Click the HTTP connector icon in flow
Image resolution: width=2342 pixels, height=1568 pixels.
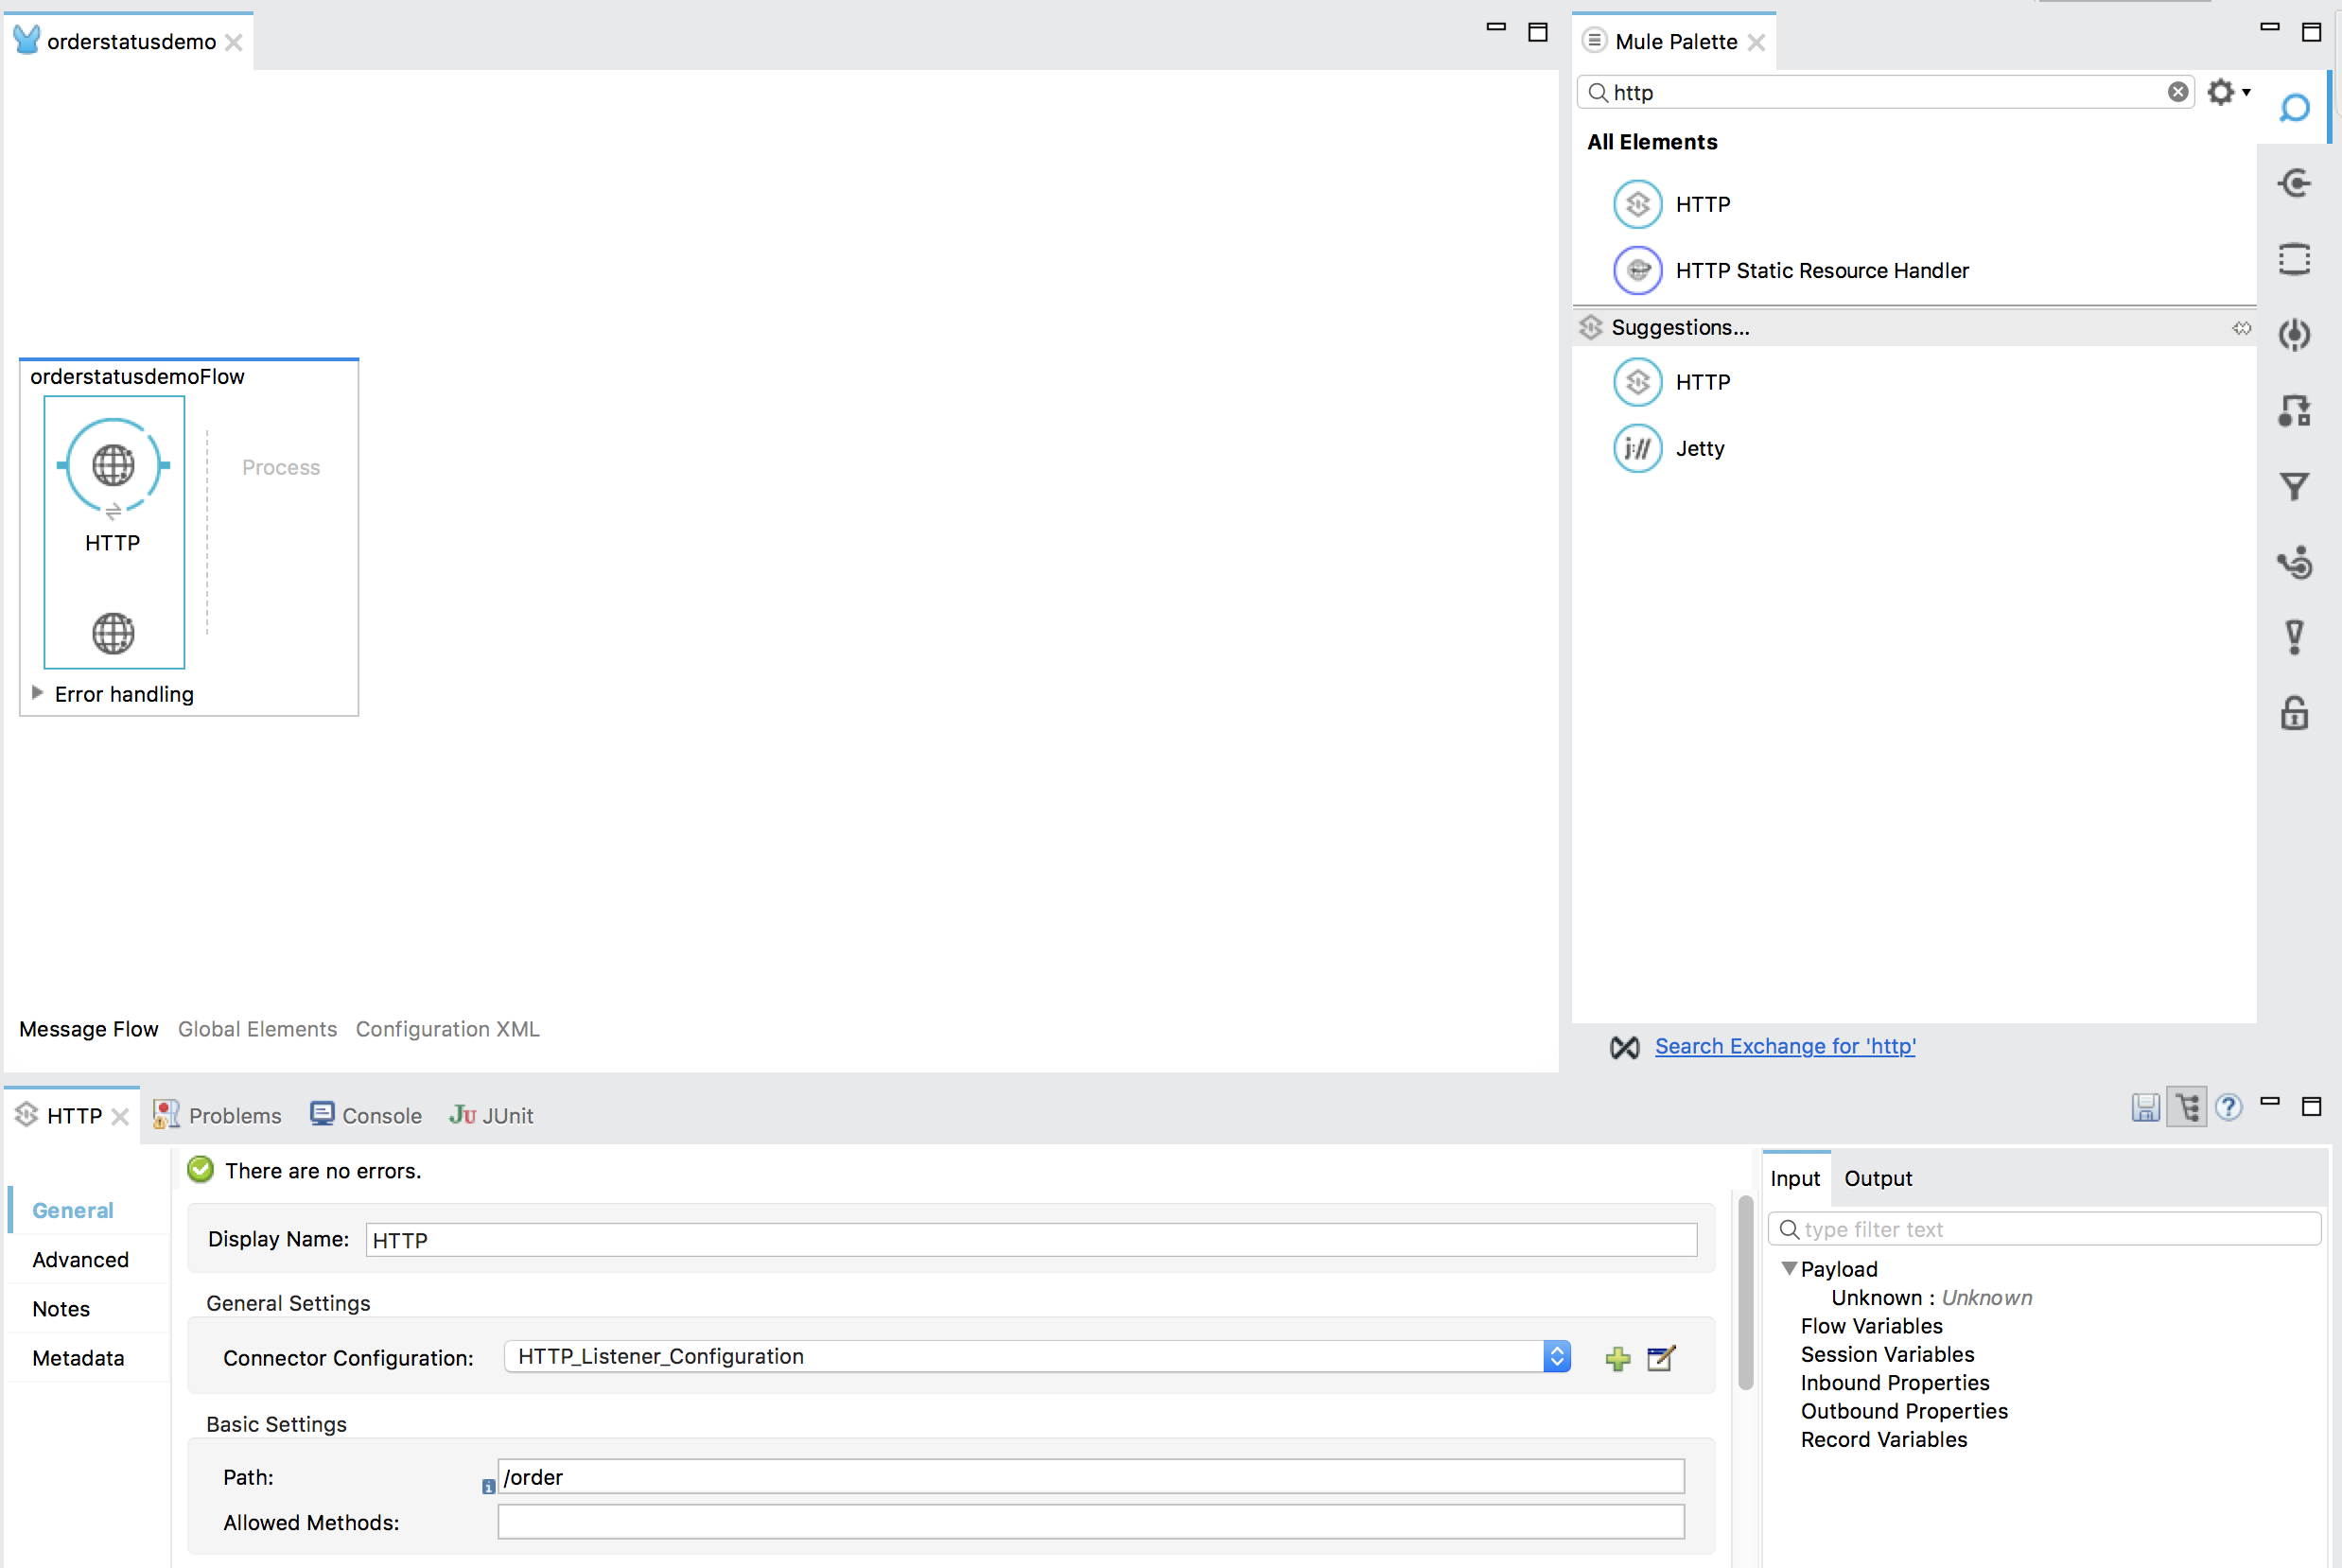click(x=115, y=465)
